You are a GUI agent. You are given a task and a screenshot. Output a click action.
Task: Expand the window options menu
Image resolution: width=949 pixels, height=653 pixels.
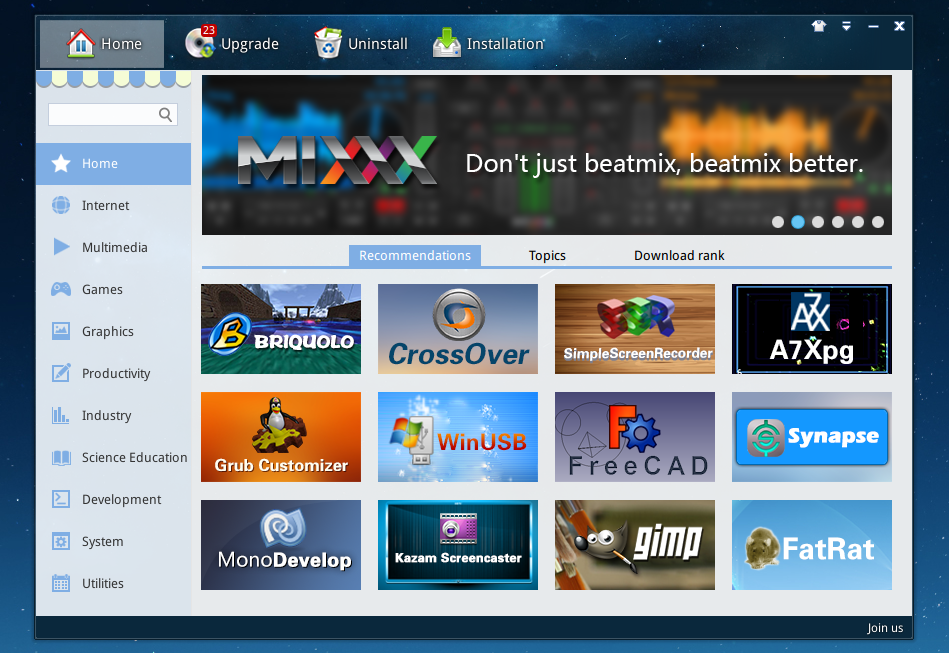pyautogui.click(x=846, y=25)
